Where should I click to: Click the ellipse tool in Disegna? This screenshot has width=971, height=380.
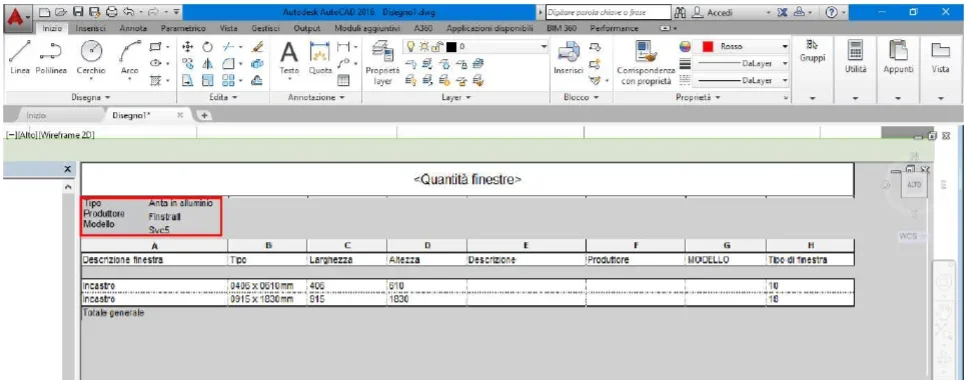click(155, 63)
